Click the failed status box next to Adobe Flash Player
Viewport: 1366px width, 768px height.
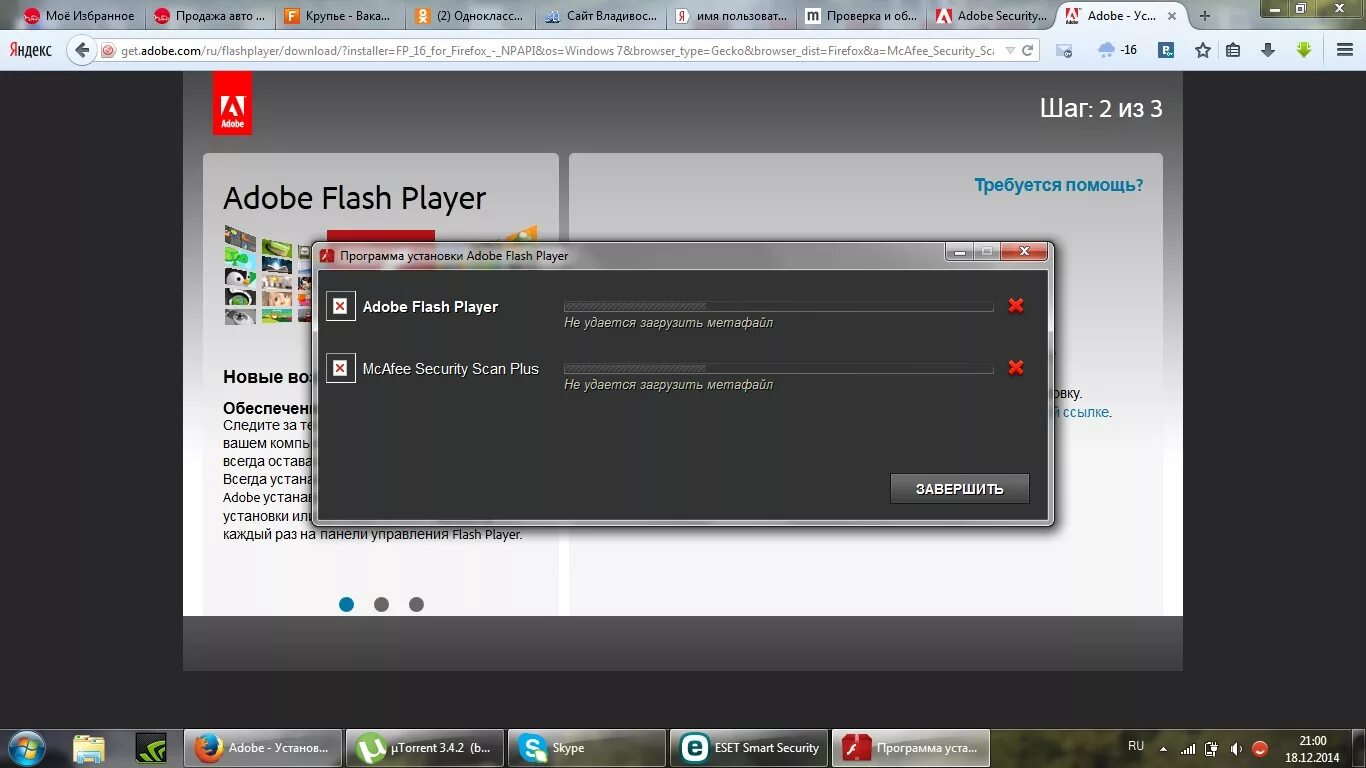340,306
